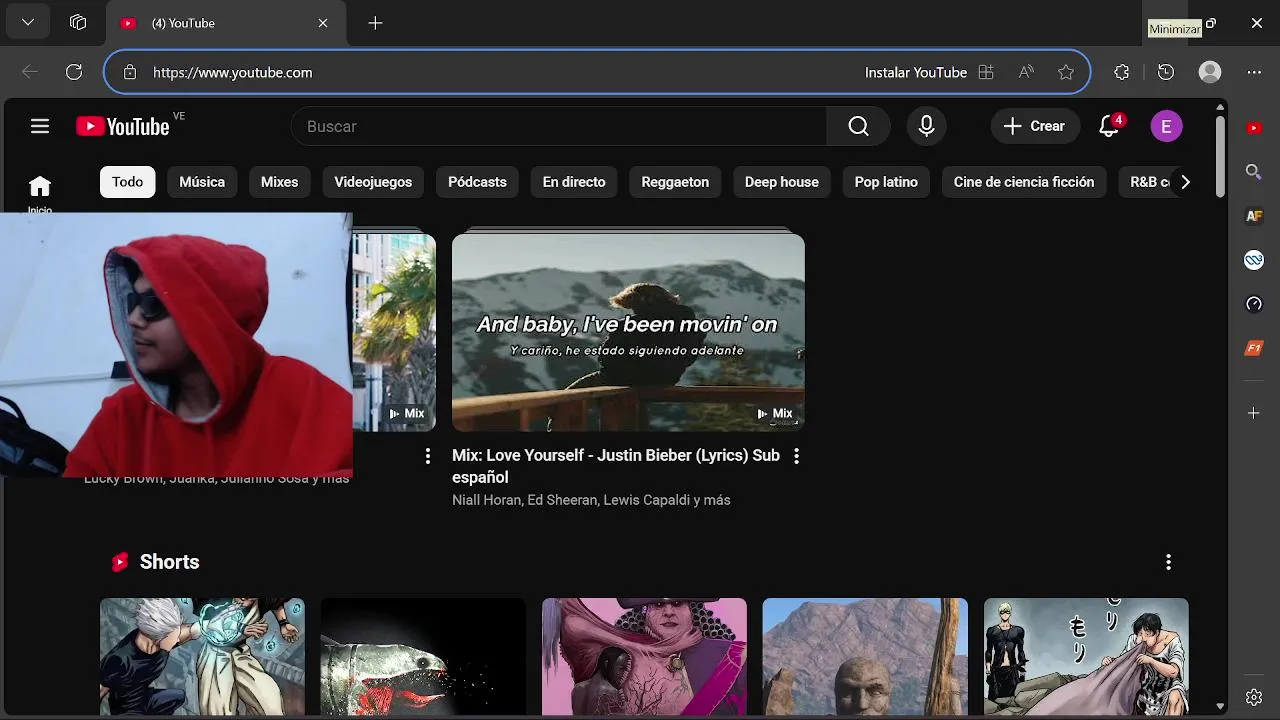View site information lock icon
1280x720 pixels.
coord(130,72)
